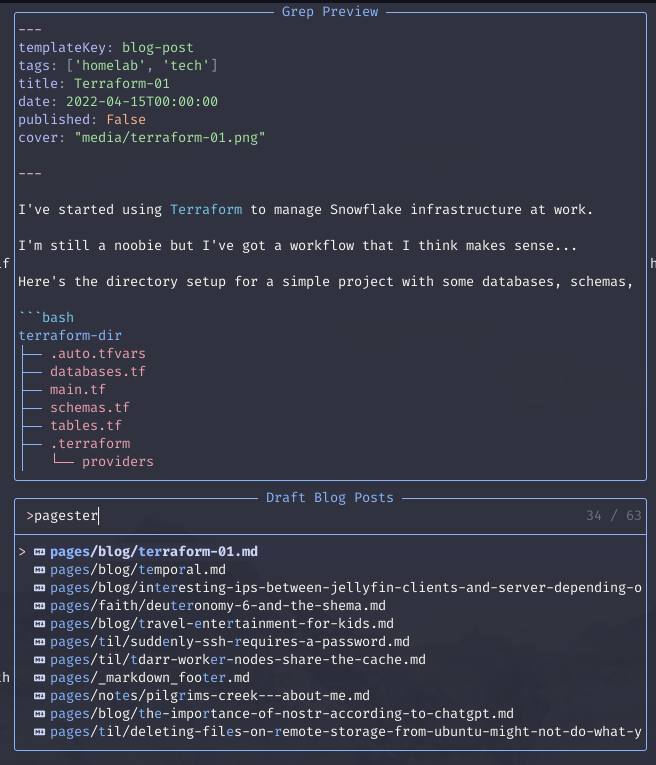Image resolution: width=656 pixels, height=765 pixels.
Task: Open the interesting-ips-between-jellyfin-clients result
Action: click(346, 588)
